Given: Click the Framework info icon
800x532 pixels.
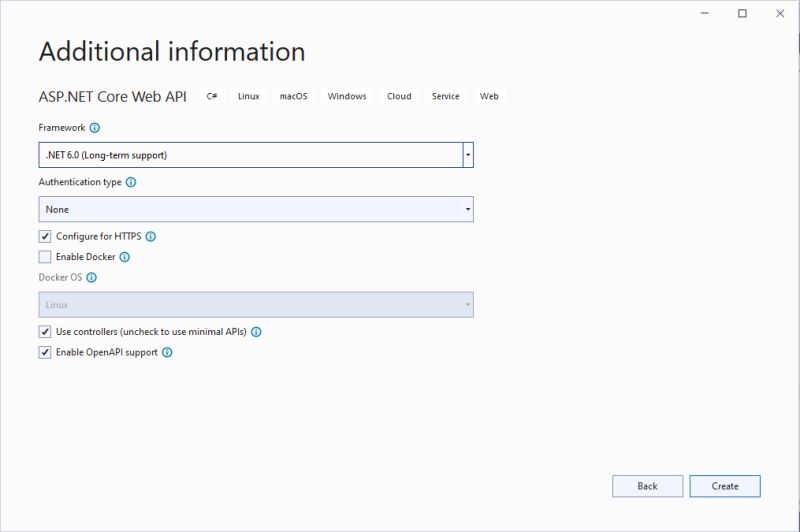Looking at the screenshot, I should pyautogui.click(x=94, y=128).
